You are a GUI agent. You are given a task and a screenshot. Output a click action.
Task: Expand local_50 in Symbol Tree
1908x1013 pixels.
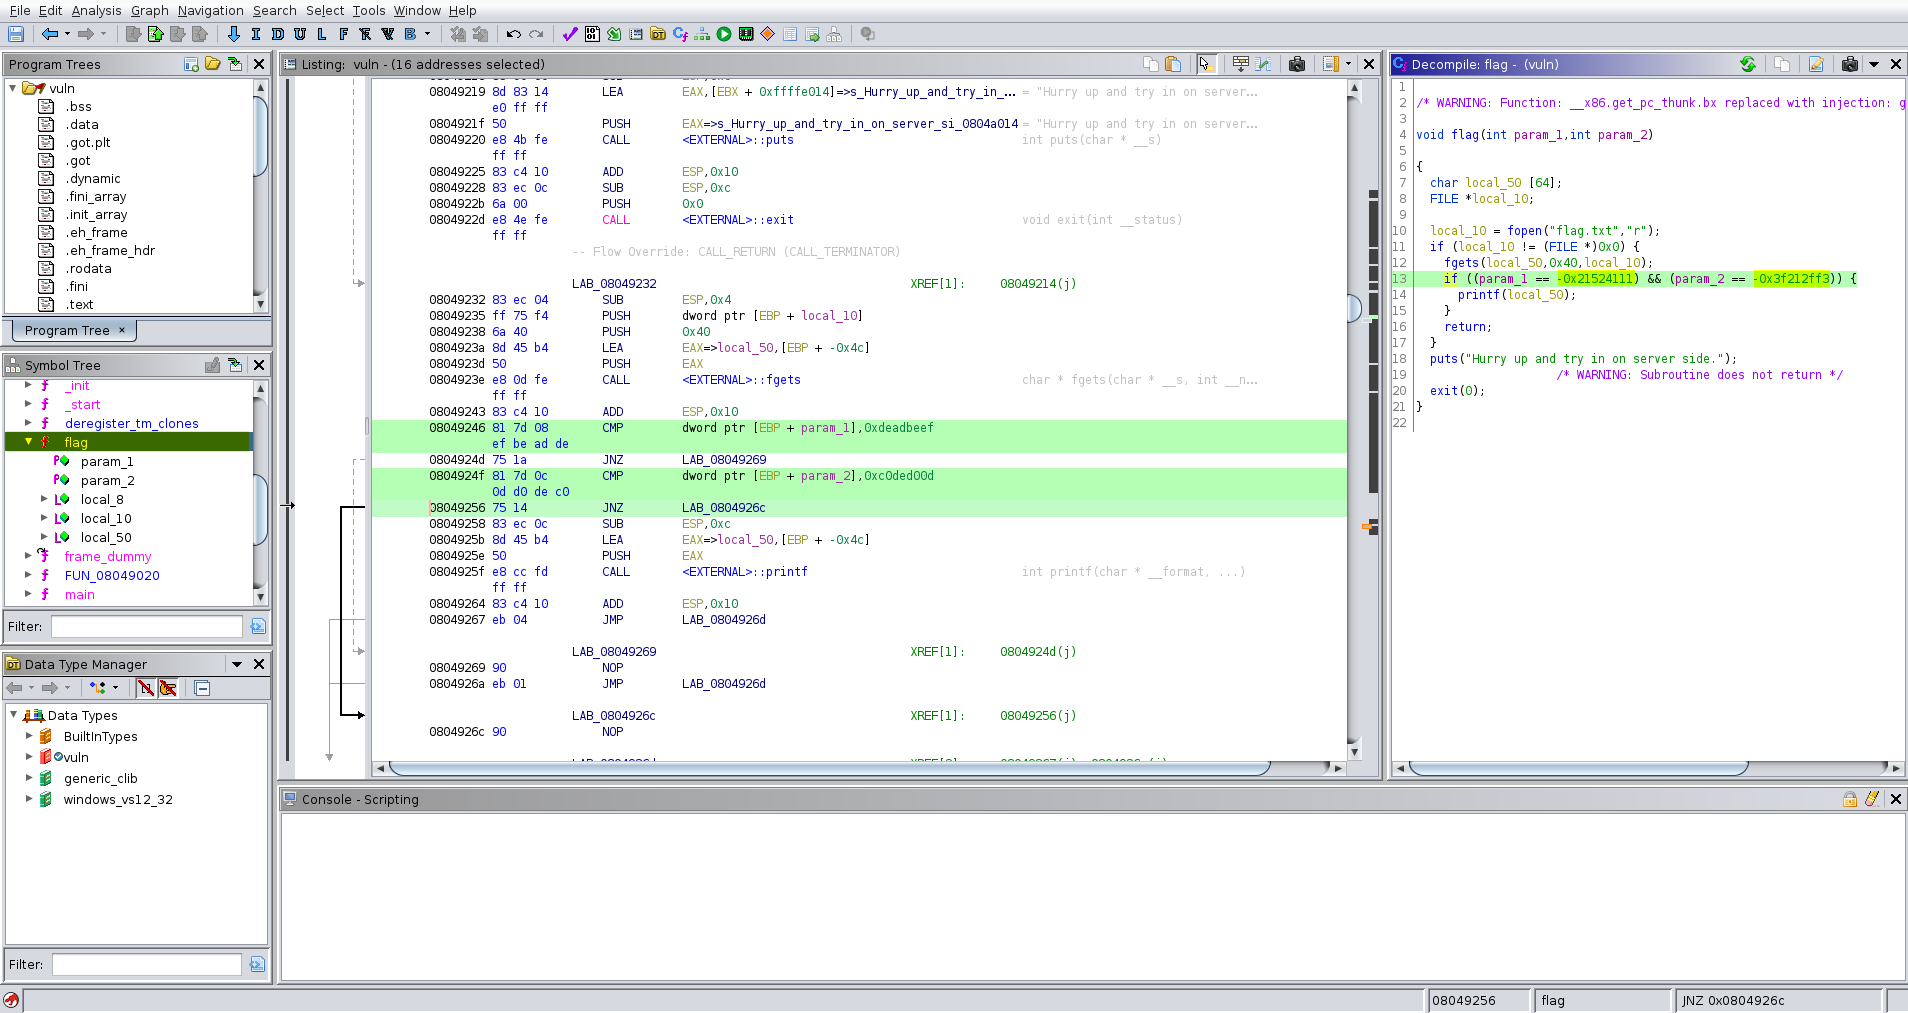tap(44, 537)
